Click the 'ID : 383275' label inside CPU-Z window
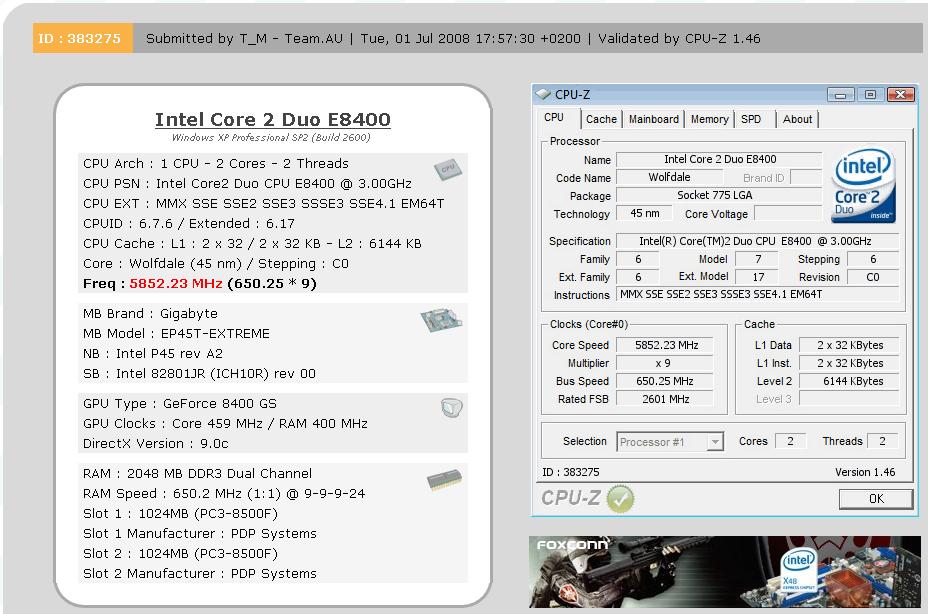Viewport: 928px width, 614px height. [571, 472]
